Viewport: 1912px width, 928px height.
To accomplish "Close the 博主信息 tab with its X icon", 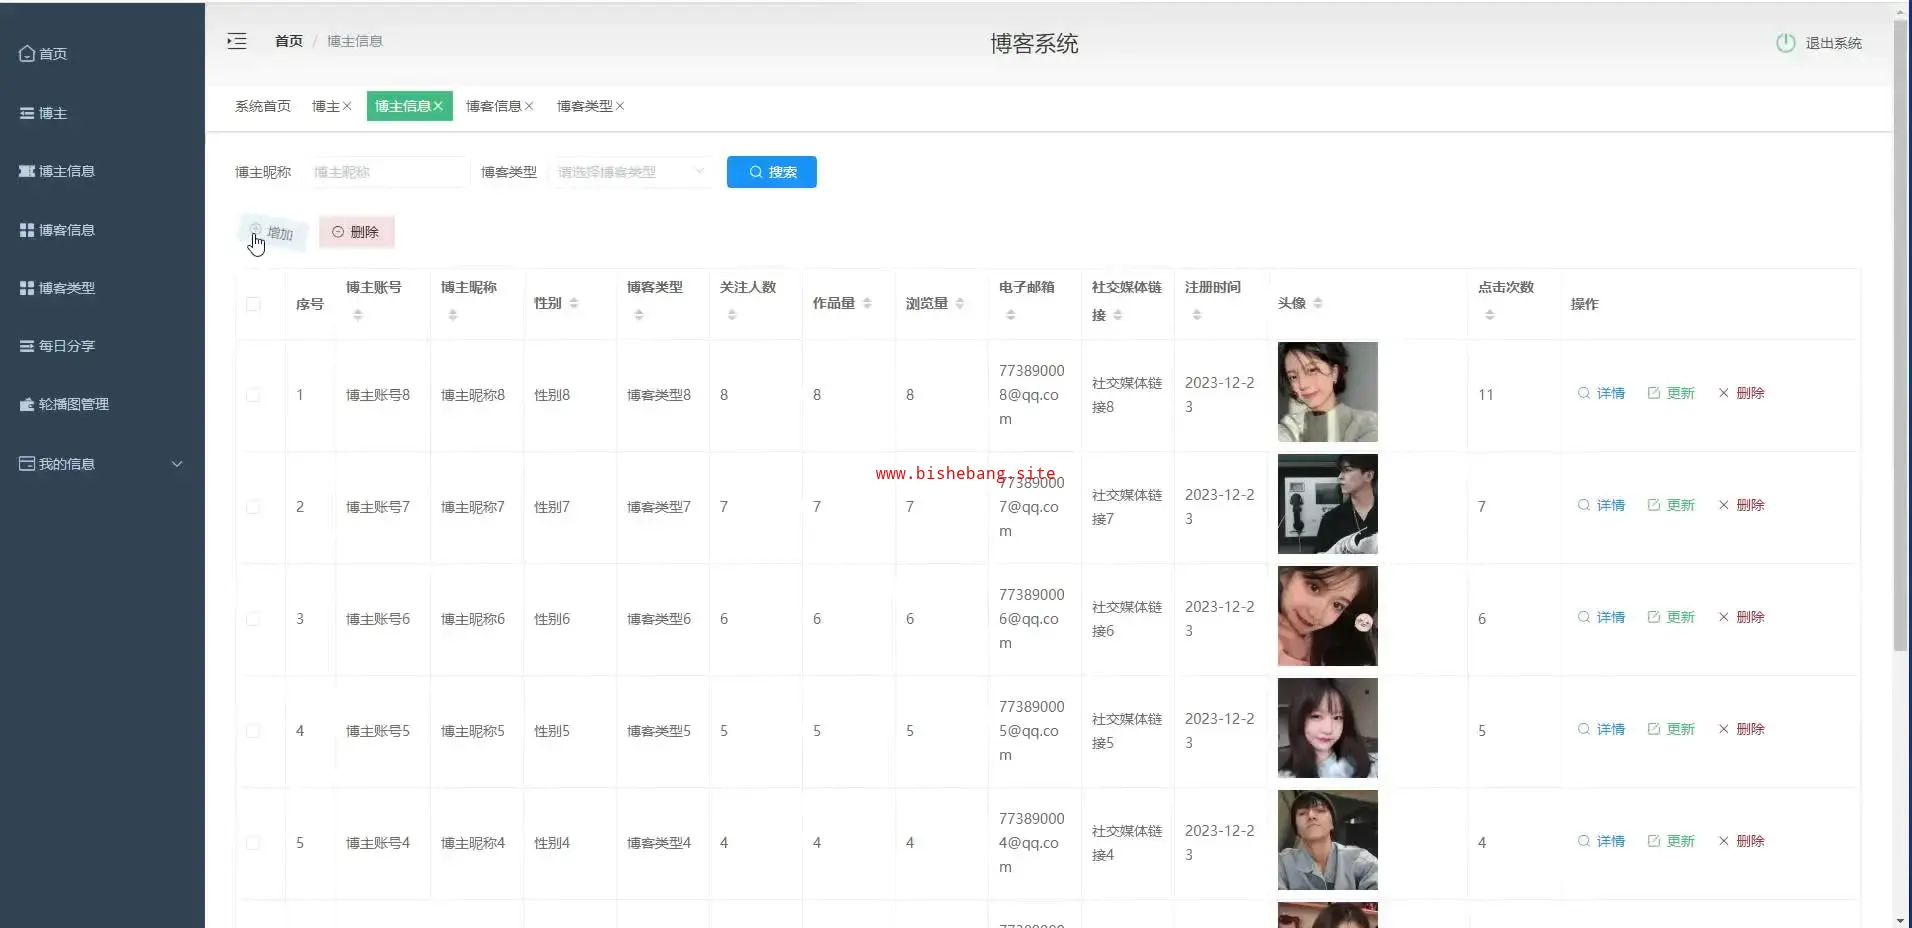I will 438,106.
